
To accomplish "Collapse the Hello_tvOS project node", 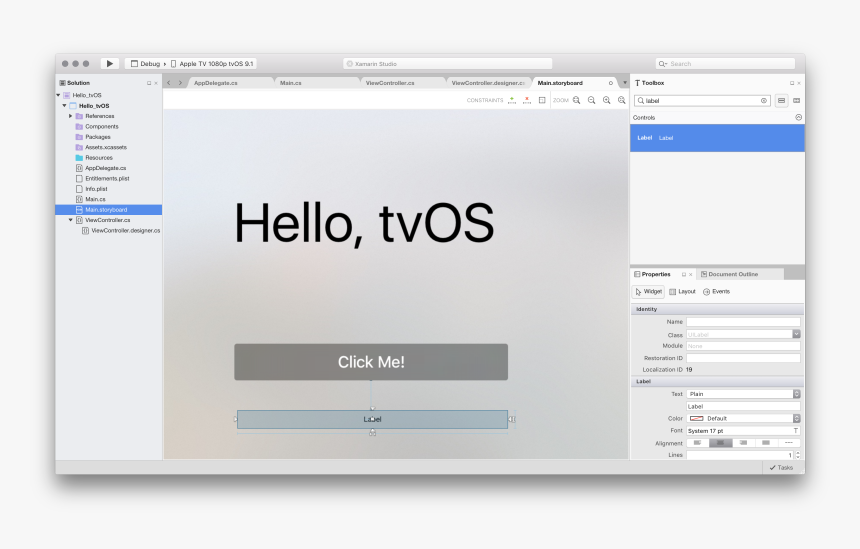I will 64,106.
